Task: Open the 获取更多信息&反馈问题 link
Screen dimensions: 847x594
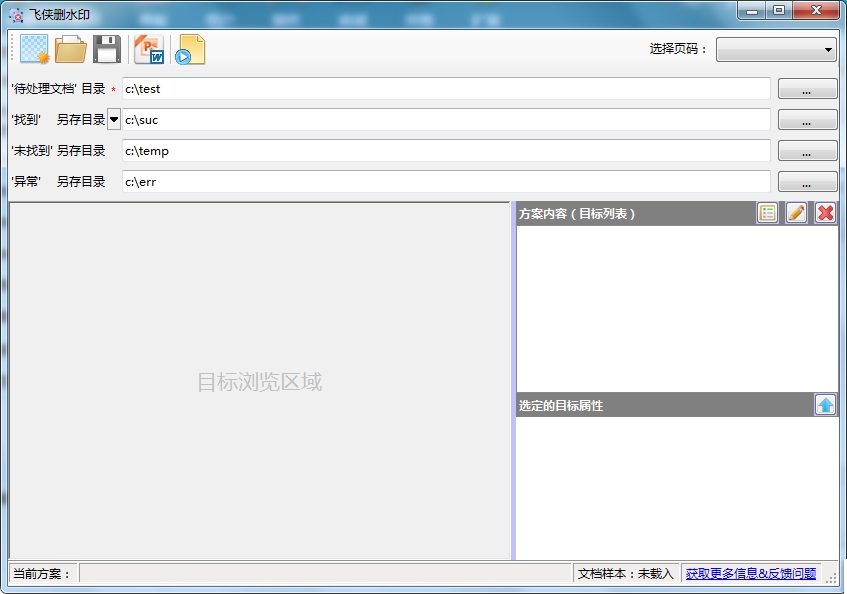Action: click(x=750, y=573)
